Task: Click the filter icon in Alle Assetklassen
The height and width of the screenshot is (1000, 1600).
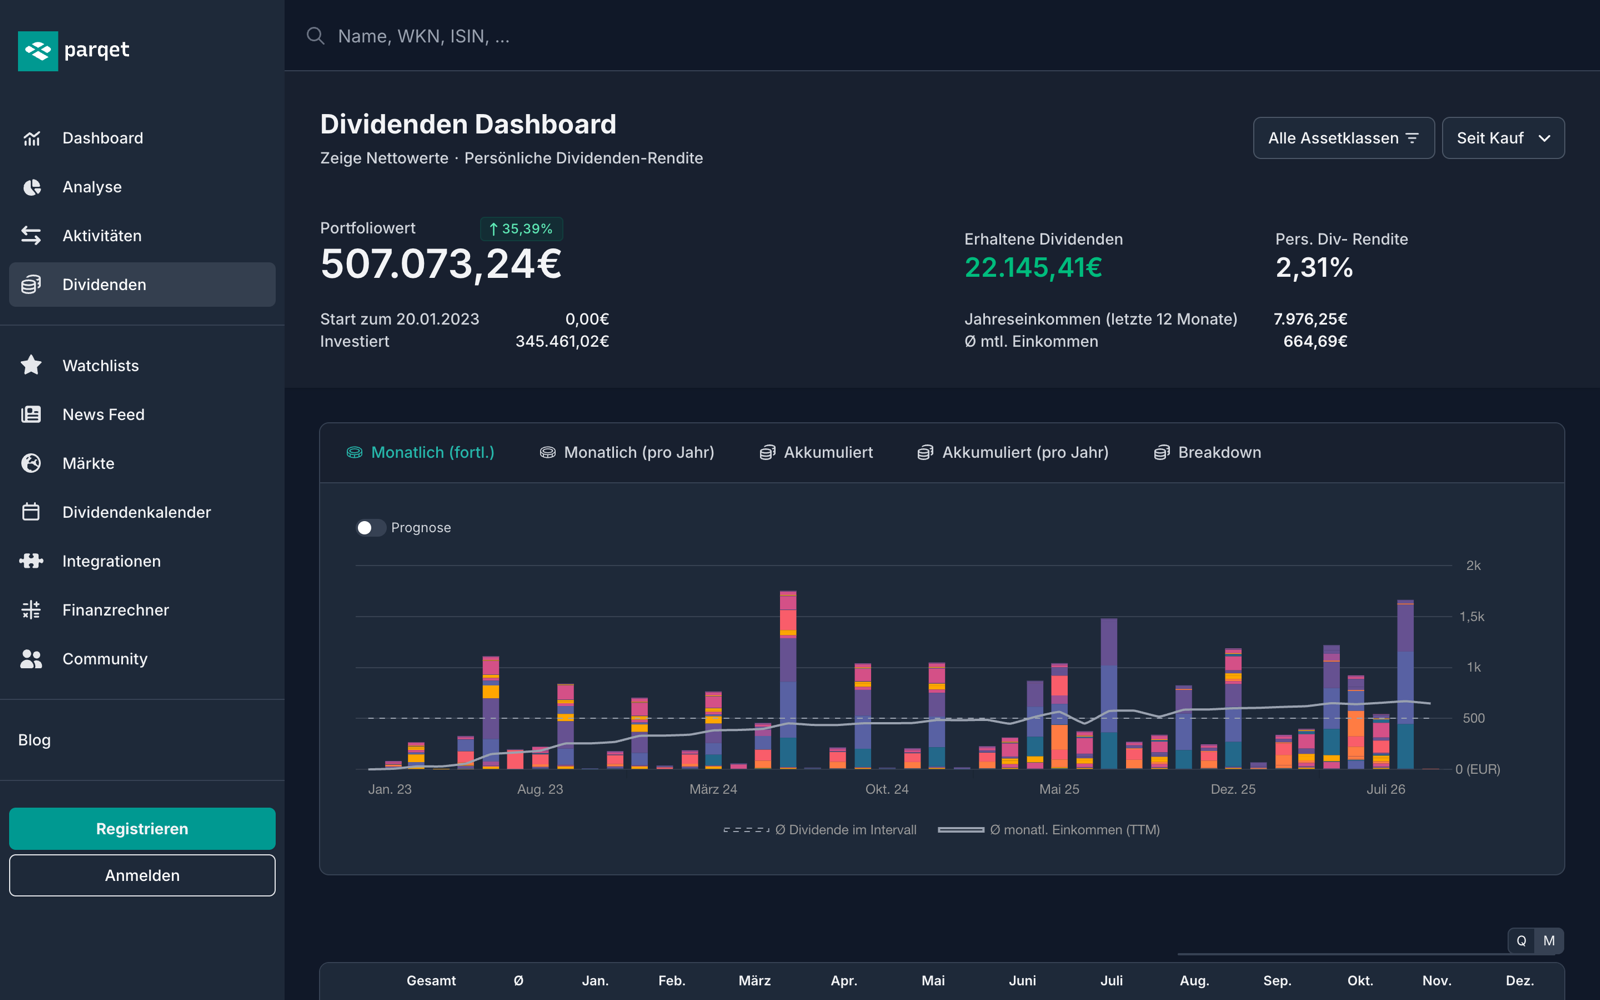Action: point(1412,138)
